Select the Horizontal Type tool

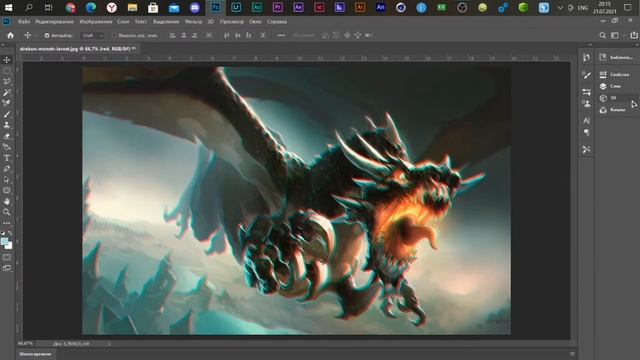point(7,158)
